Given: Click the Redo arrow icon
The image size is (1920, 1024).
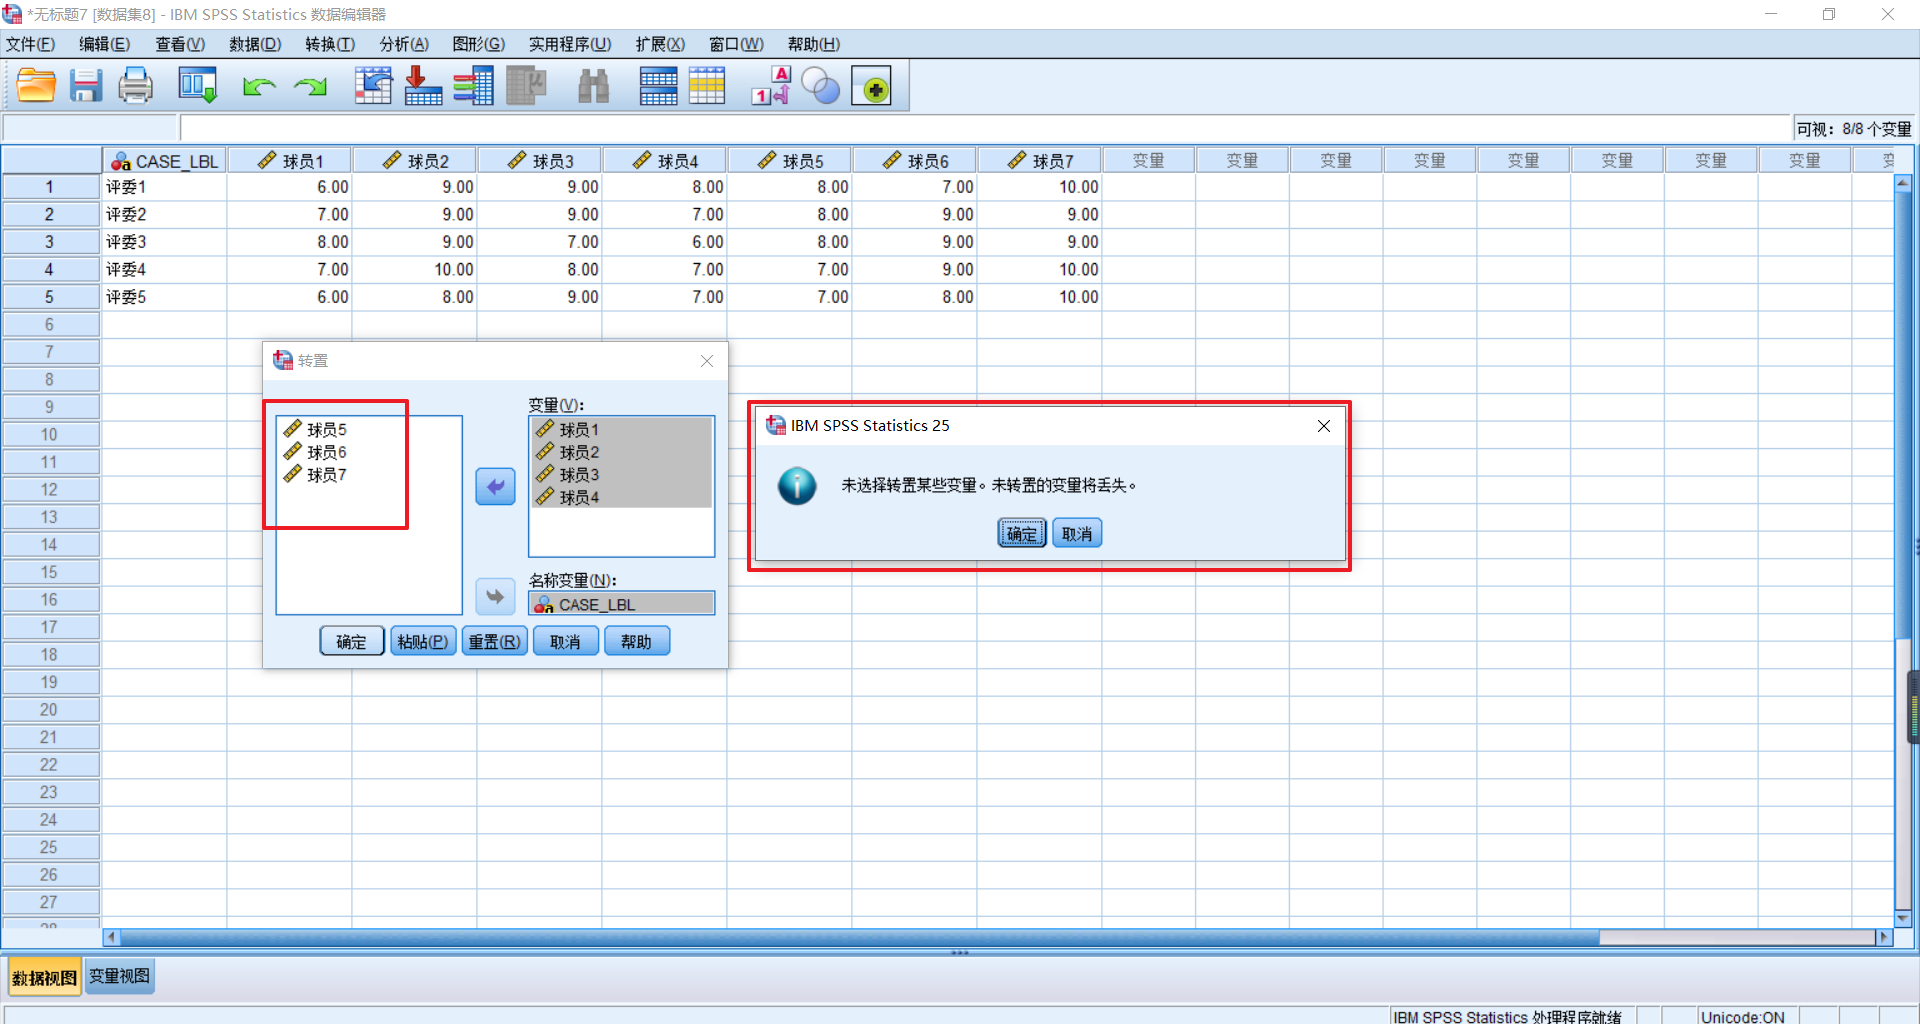Looking at the screenshot, I should [x=311, y=87].
